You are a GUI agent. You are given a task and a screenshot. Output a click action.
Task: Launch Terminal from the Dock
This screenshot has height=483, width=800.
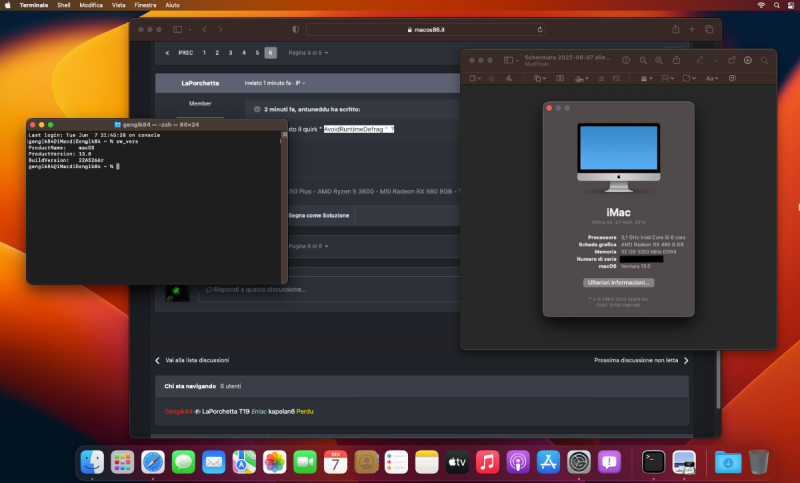point(653,462)
